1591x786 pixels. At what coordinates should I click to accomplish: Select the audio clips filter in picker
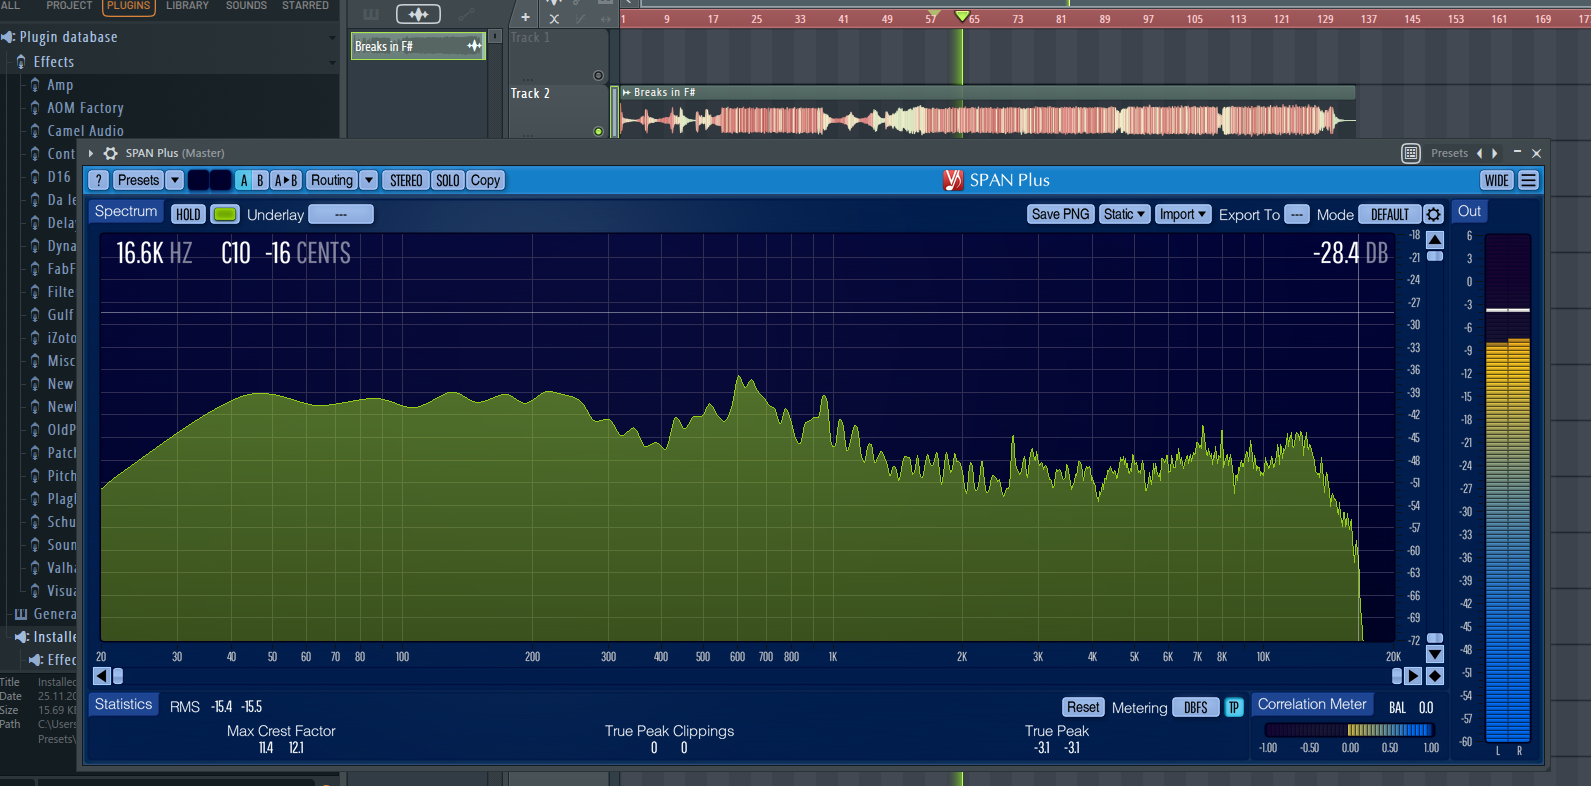coord(418,14)
